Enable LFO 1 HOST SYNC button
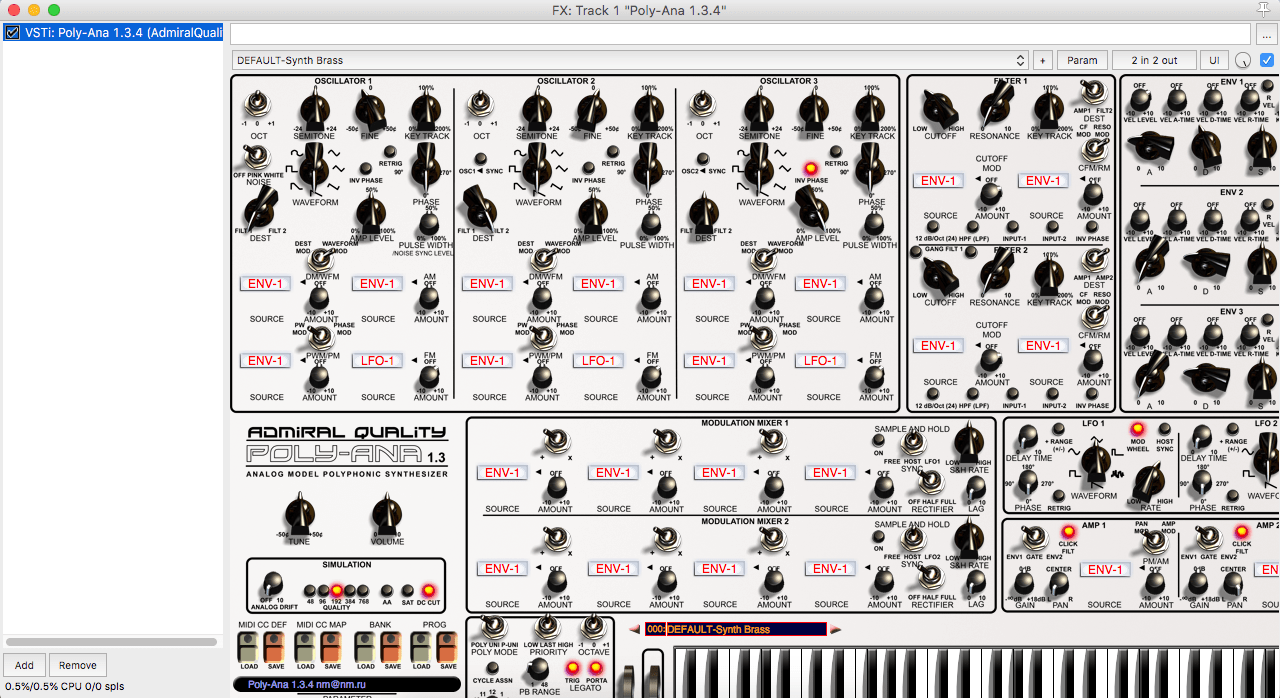 pos(1164,430)
